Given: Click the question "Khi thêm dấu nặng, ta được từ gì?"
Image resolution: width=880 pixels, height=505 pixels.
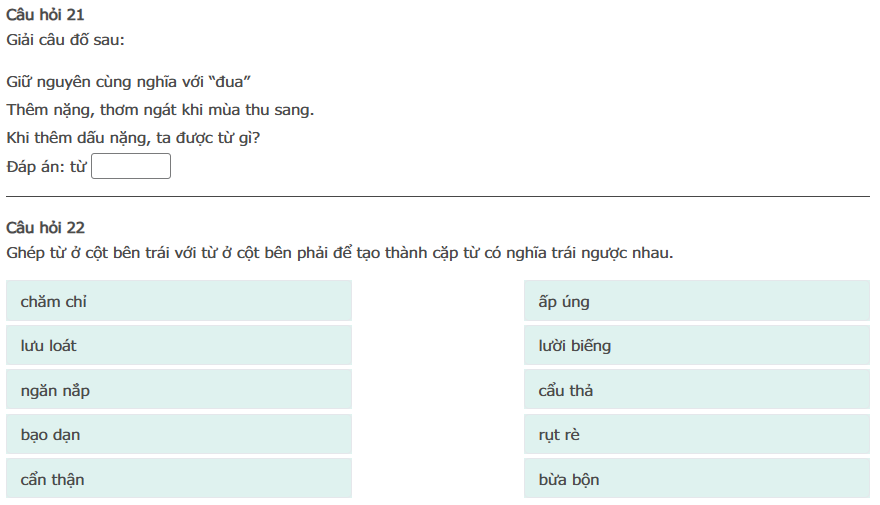Looking at the screenshot, I should pyautogui.click(x=133, y=138).
